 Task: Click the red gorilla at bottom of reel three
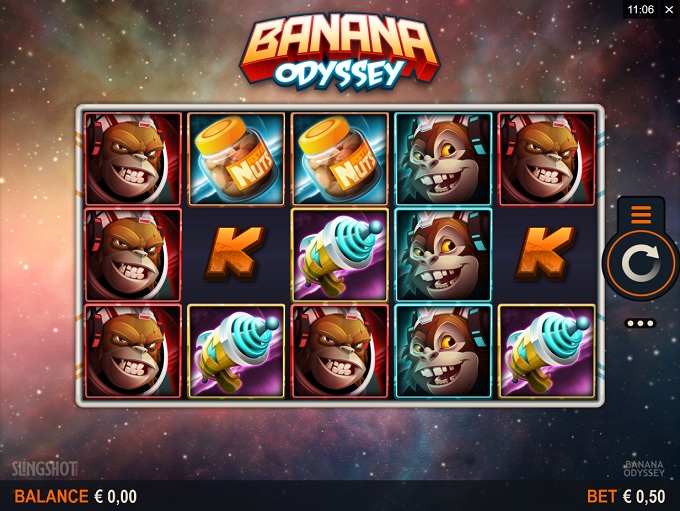click(x=340, y=351)
